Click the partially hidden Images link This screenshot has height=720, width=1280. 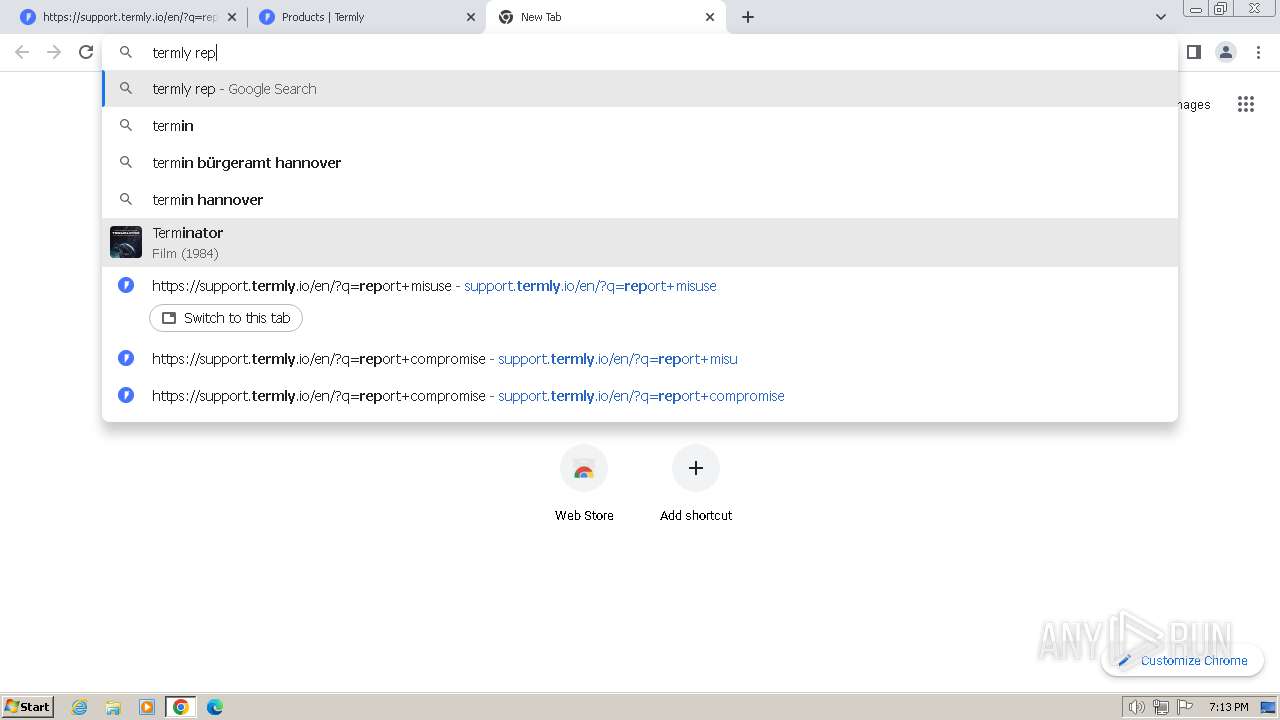[x=1195, y=104]
